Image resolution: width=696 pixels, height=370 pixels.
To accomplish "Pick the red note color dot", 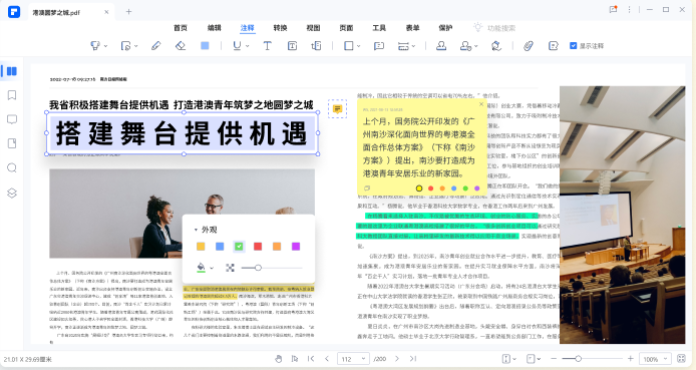I will point(431,189).
